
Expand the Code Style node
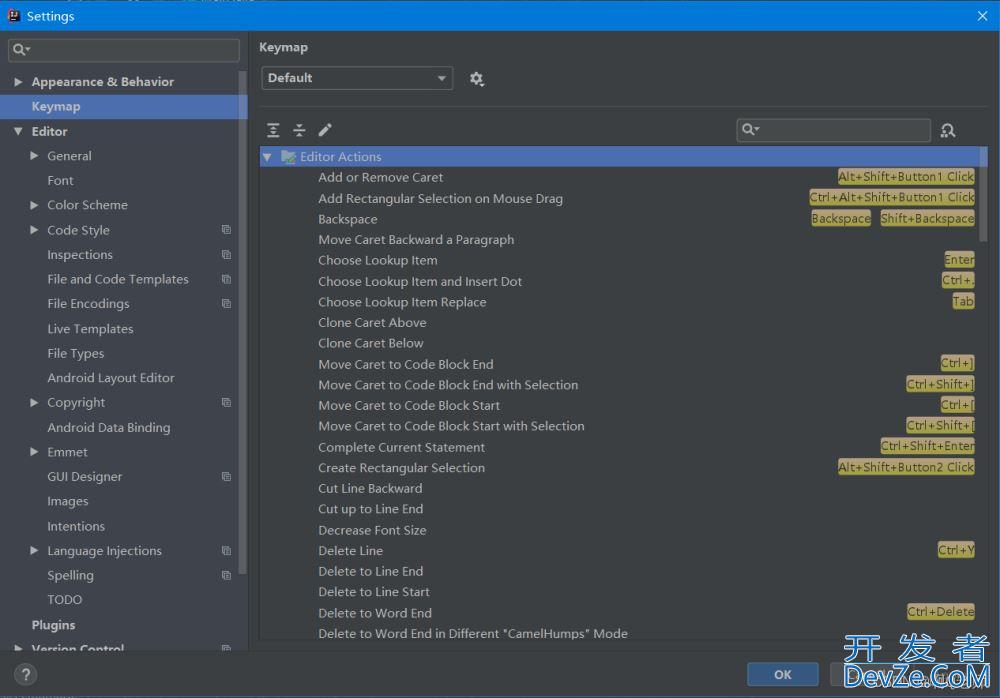34,229
